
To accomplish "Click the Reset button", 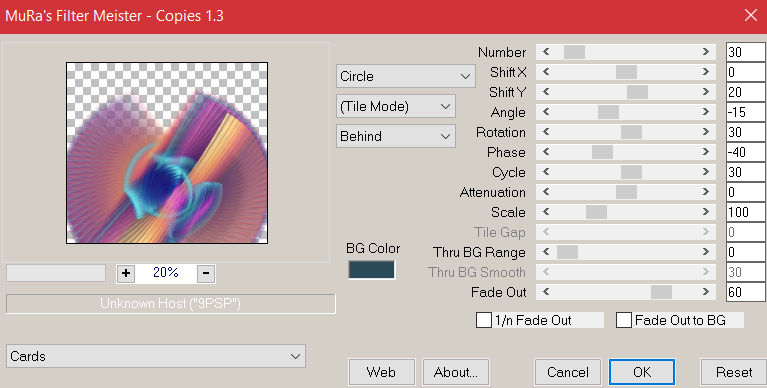I will pyautogui.click(x=734, y=372).
